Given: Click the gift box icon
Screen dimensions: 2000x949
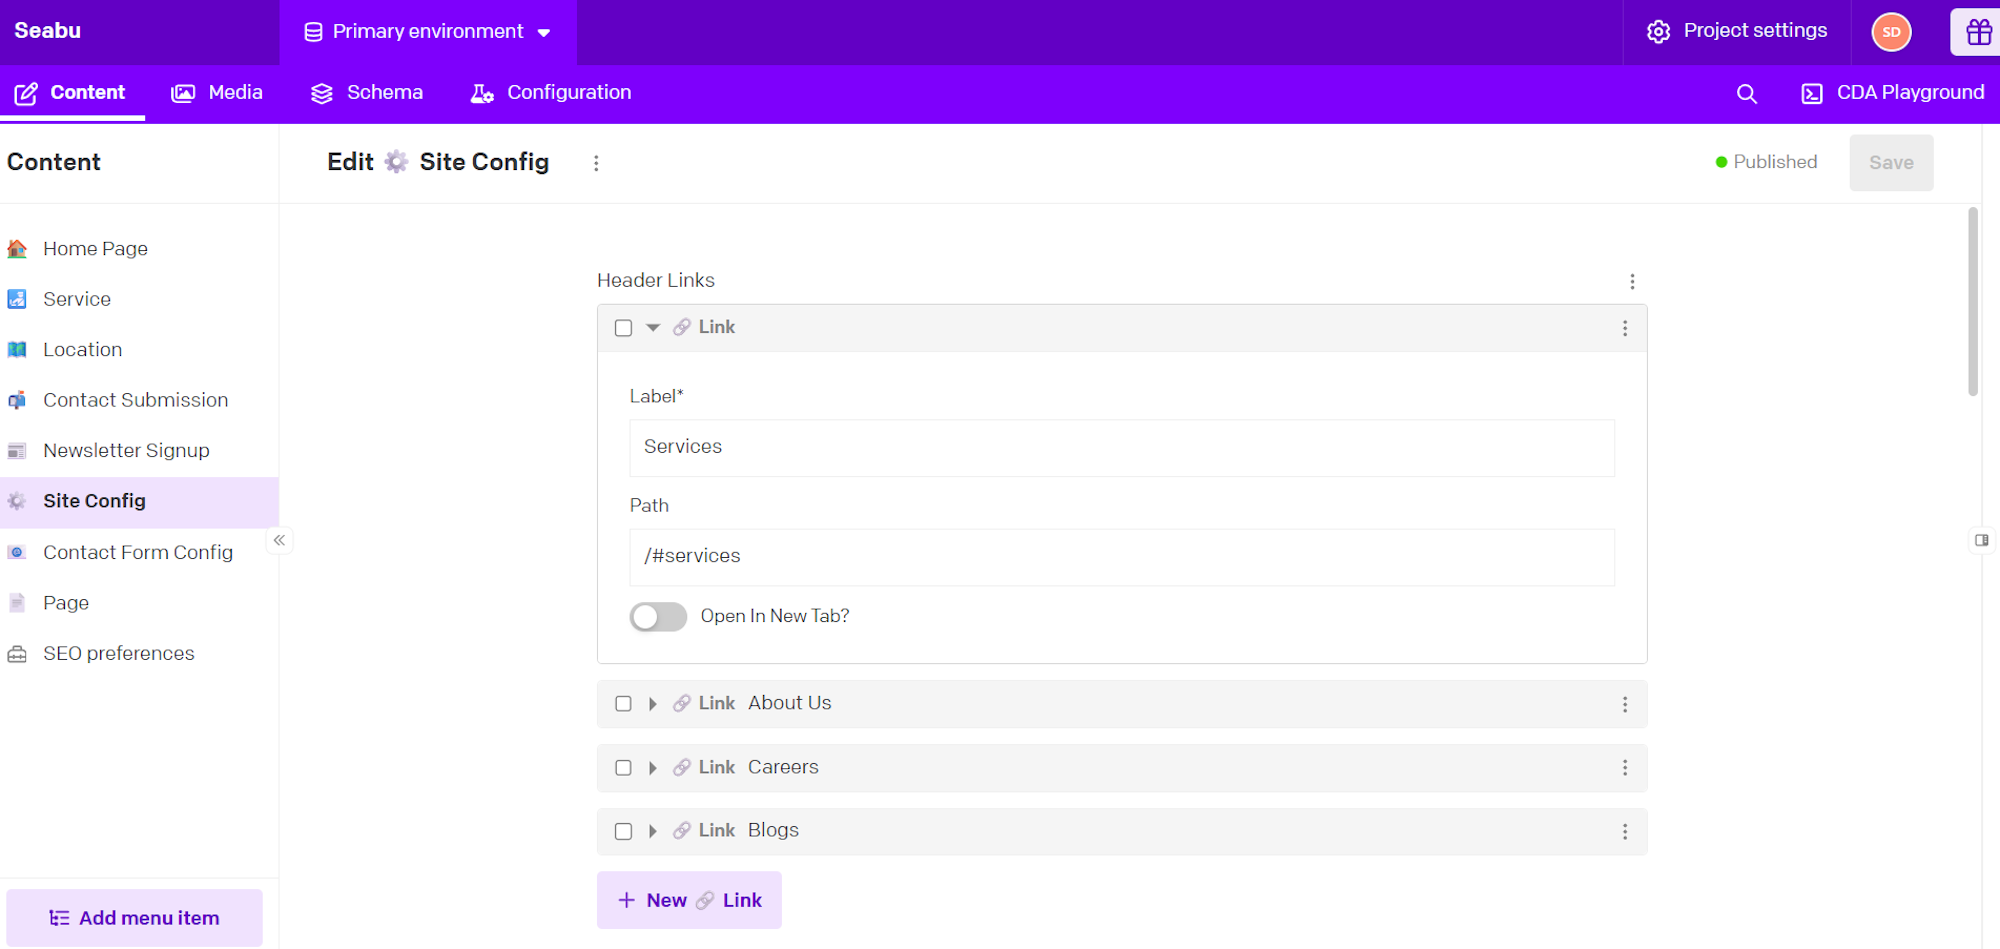Looking at the screenshot, I should pos(1978,32).
